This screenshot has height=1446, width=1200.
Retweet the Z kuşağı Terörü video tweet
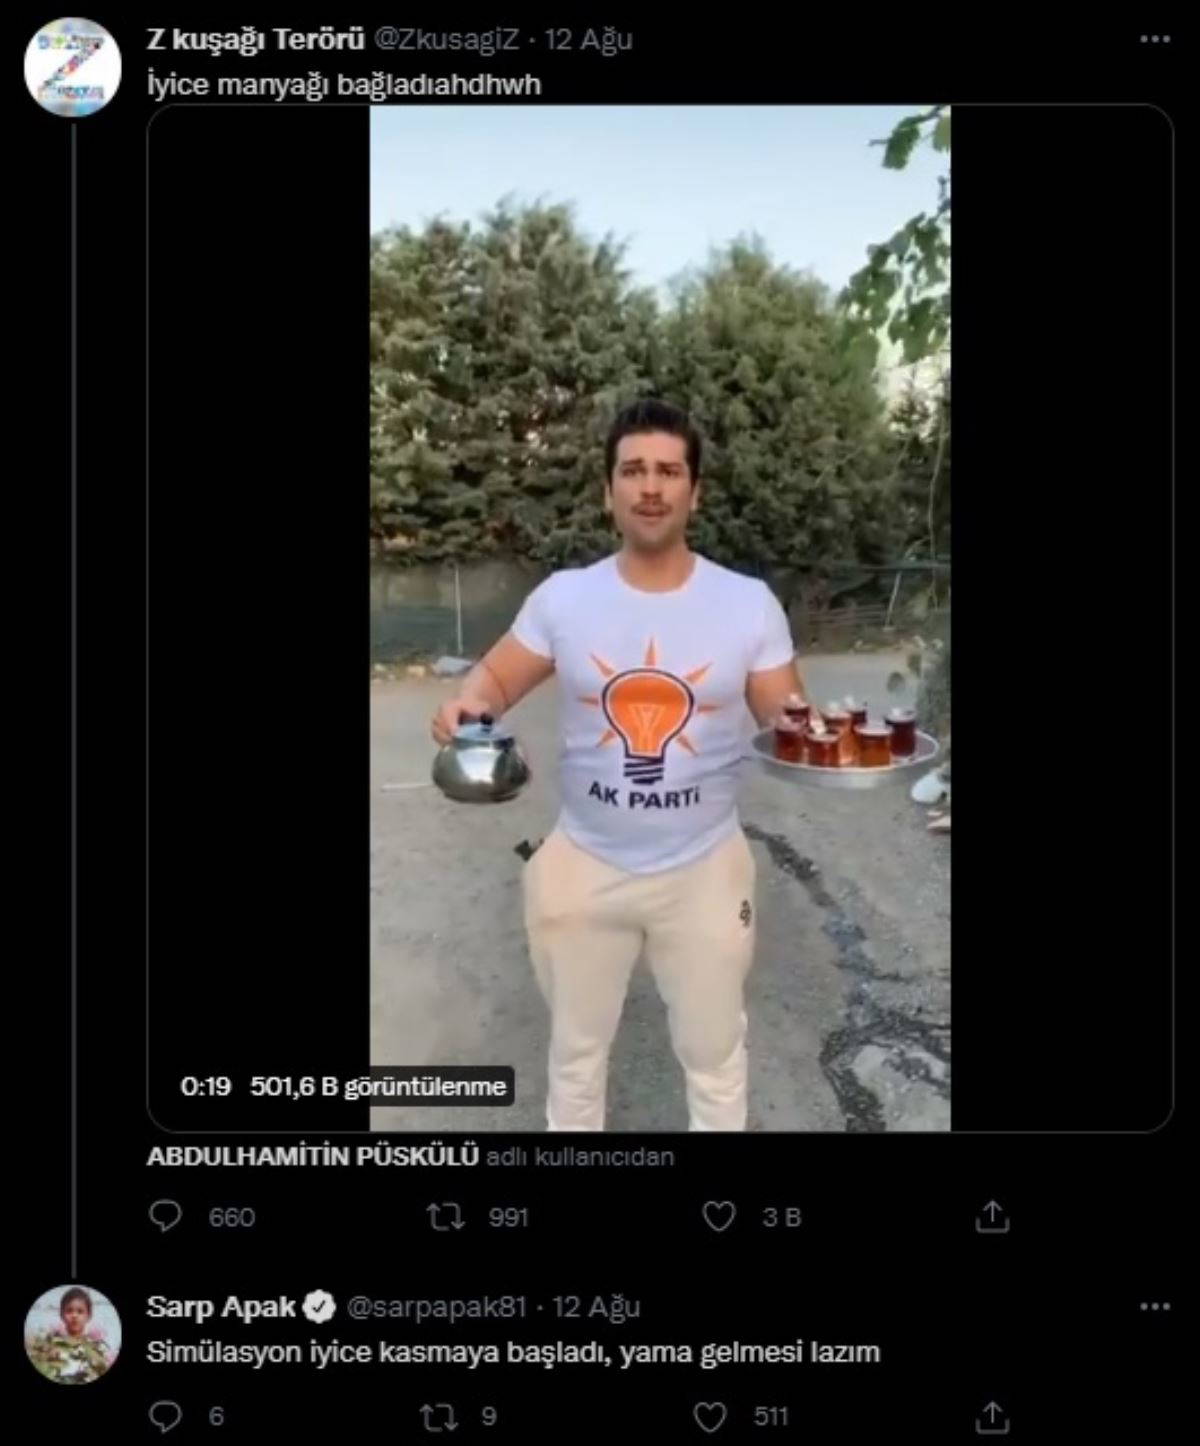pos(444,1216)
